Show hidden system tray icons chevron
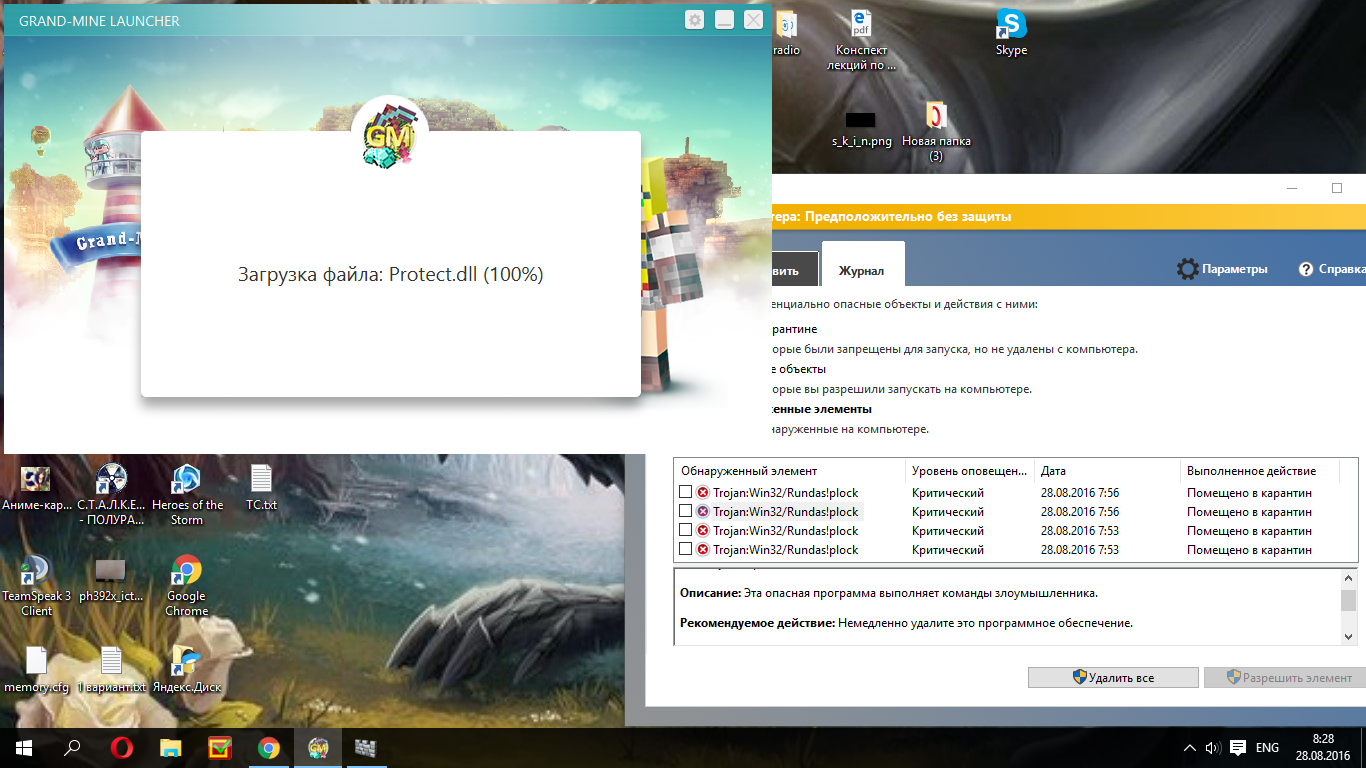 [x=1190, y=748]
